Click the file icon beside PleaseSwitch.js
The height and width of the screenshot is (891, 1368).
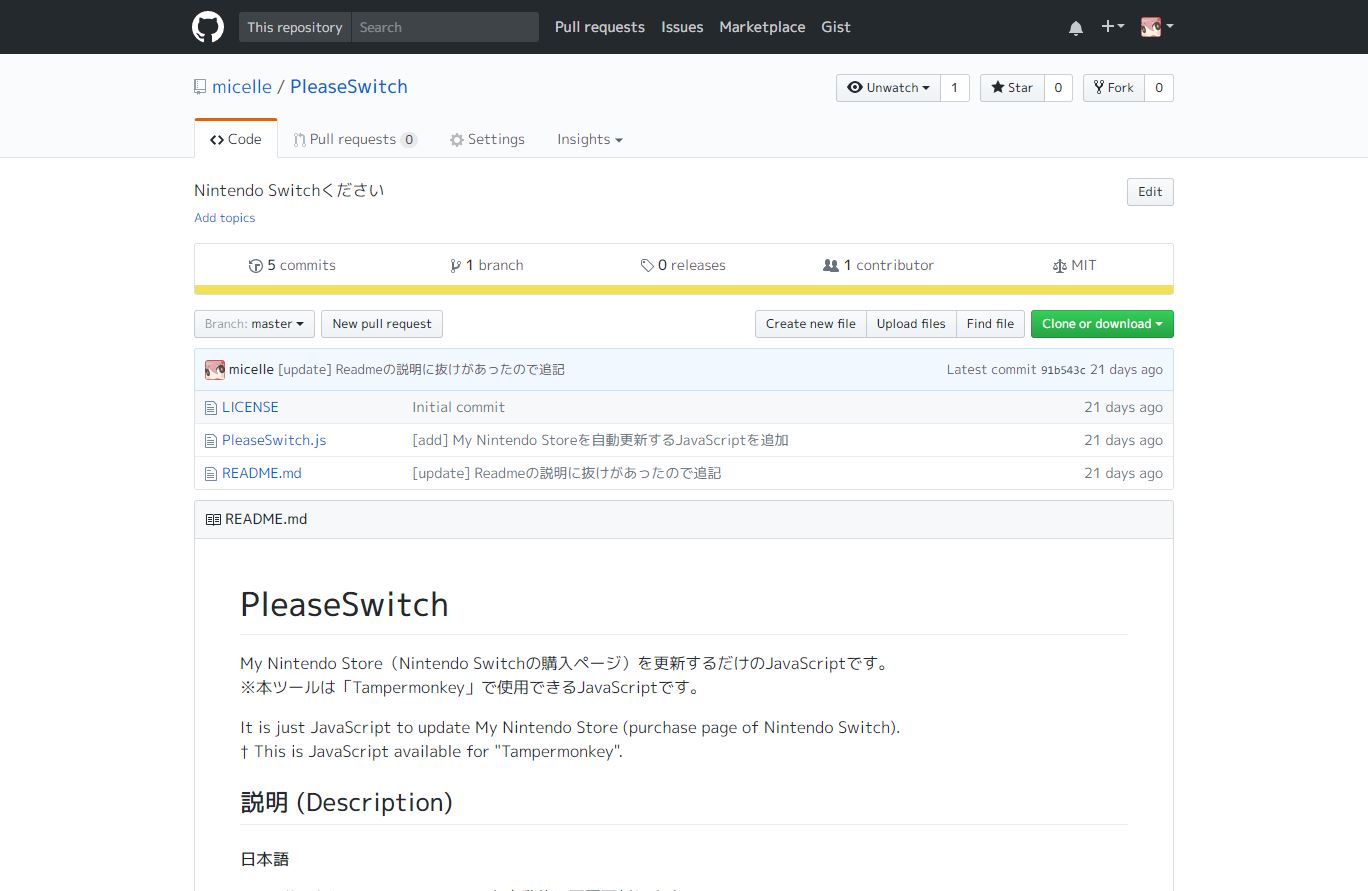point(211,440)
